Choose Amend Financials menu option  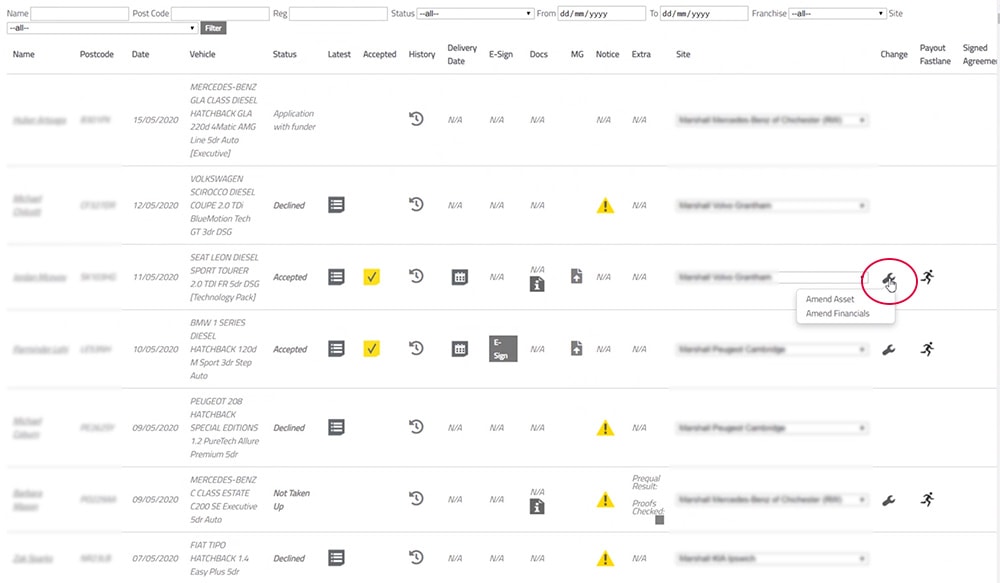(x=837, y=313)
